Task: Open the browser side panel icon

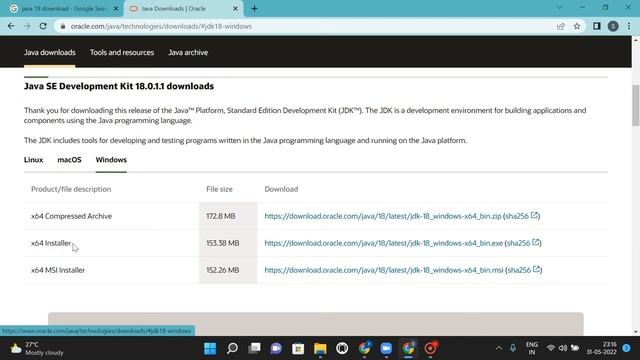Action: pos(597,26)
